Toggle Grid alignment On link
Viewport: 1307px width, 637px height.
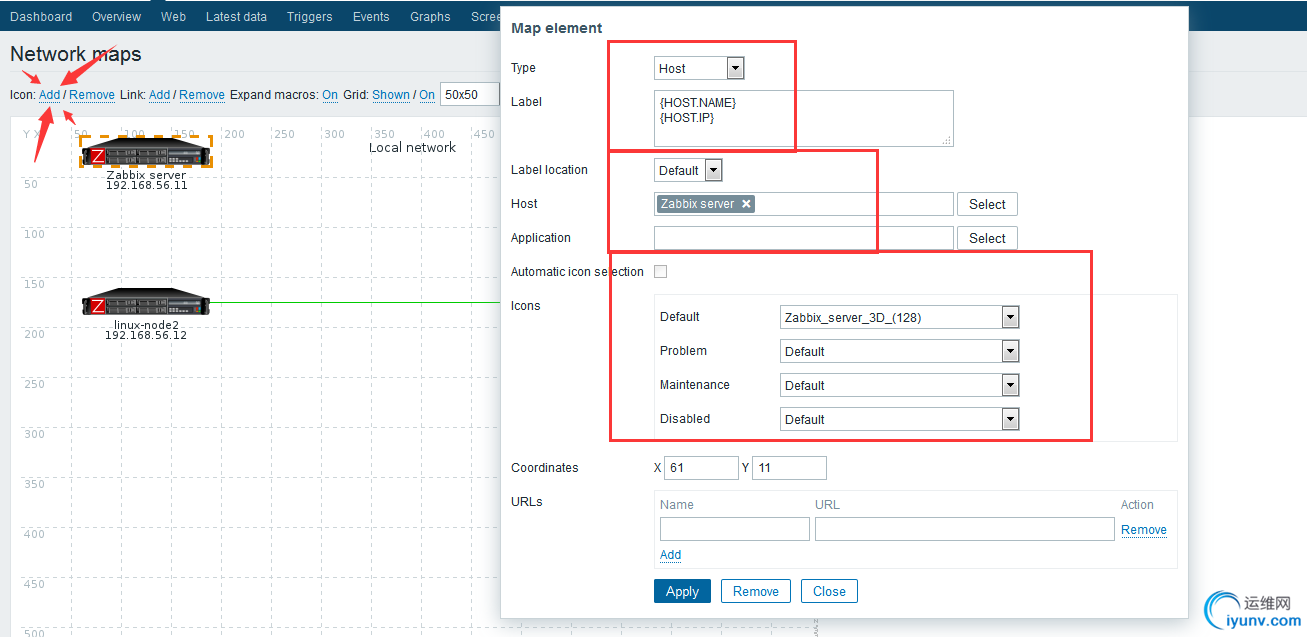[x=427, y=95]
